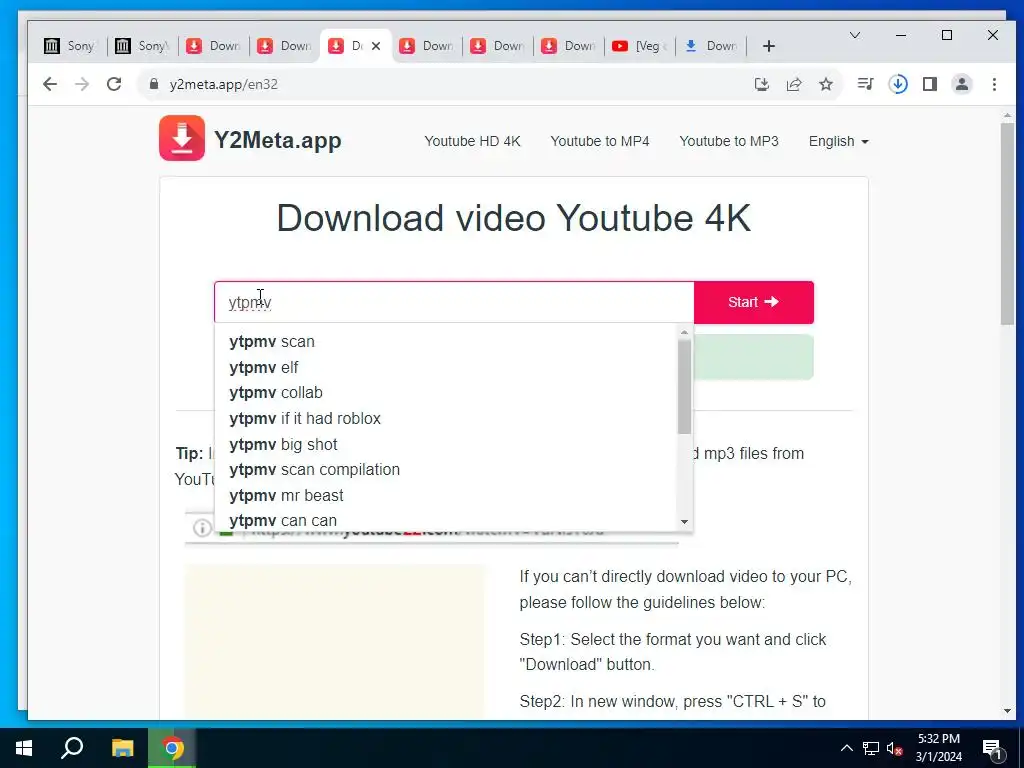
Task: Click the red Start button
Action: pos(754,302)
